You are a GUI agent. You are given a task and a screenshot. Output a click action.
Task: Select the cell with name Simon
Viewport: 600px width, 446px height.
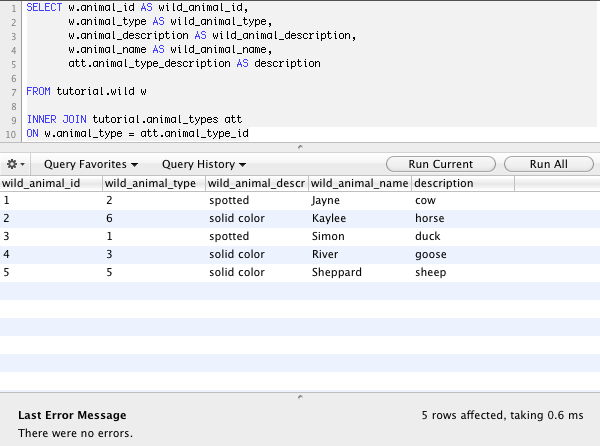tap(360, 236)
